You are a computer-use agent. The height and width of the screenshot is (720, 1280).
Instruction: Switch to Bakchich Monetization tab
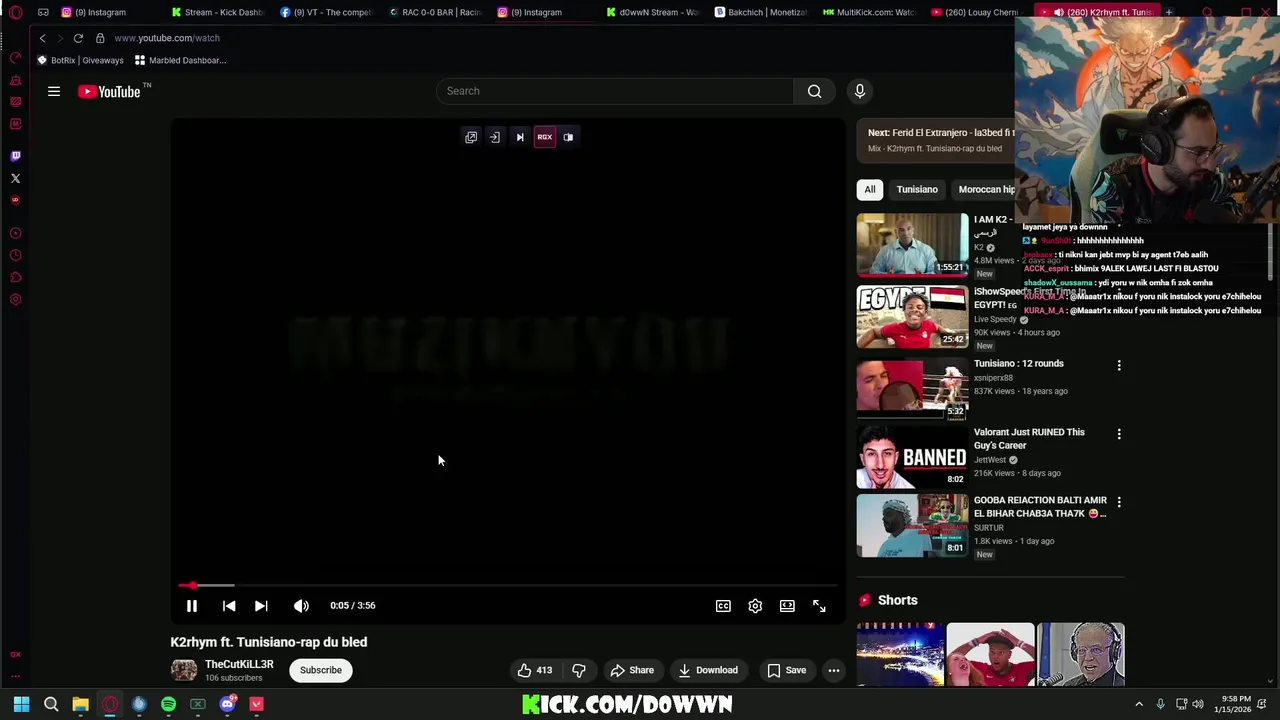(x=760, y=12)
